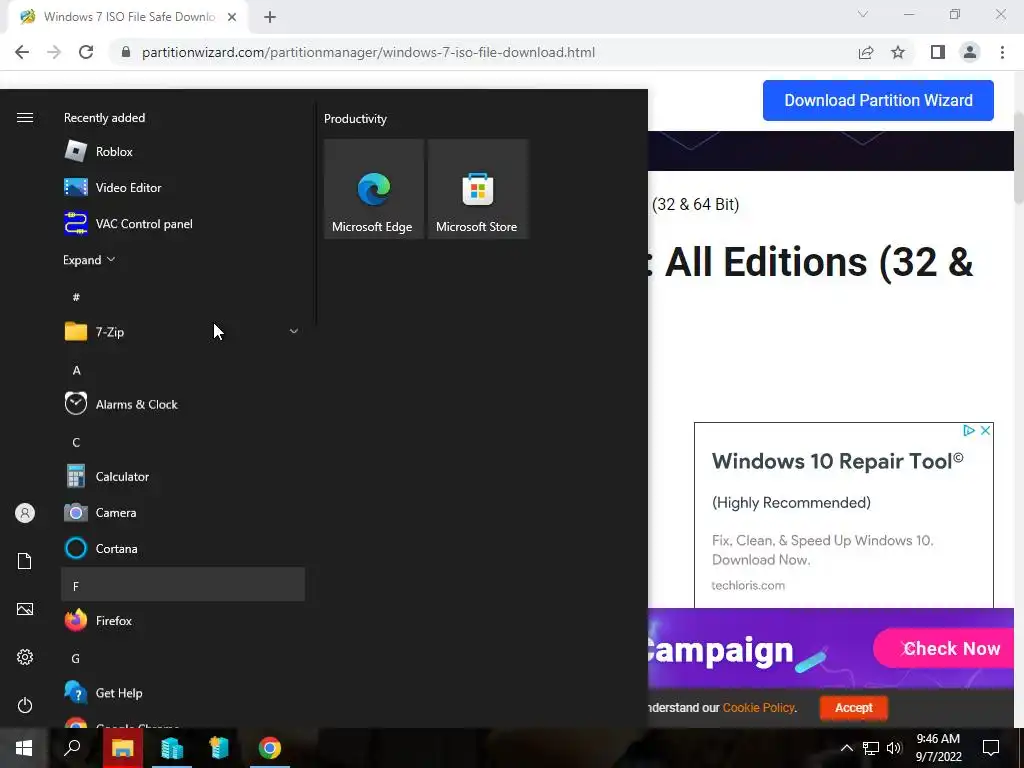Open Microsoft Store tile

click(x=477, y=189)
